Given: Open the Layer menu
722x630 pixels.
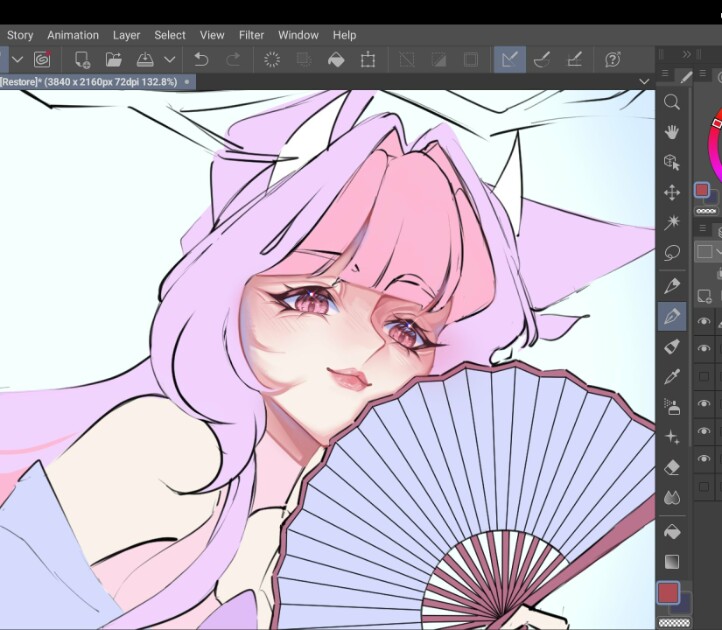Looking at the screenshot, I should coord(126,35).
